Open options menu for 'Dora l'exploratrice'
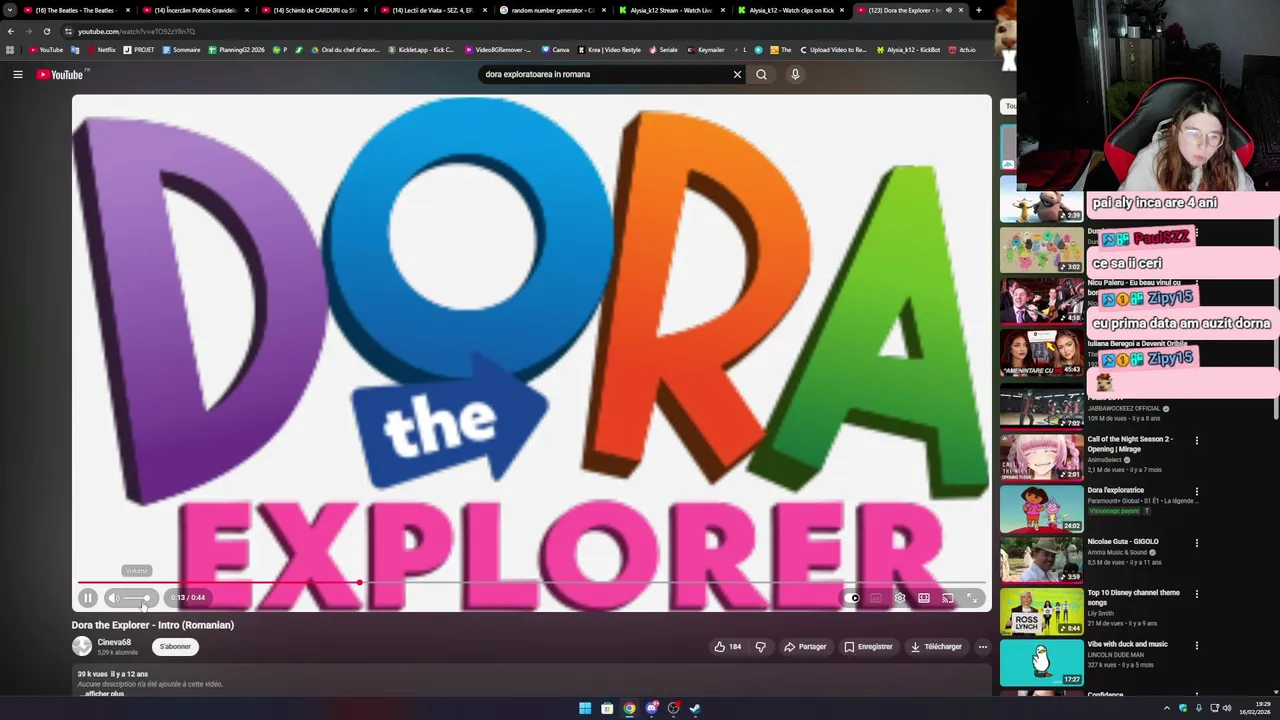Image resolution: width=1280 pixels, height=720 pixels. point(1196,492)
